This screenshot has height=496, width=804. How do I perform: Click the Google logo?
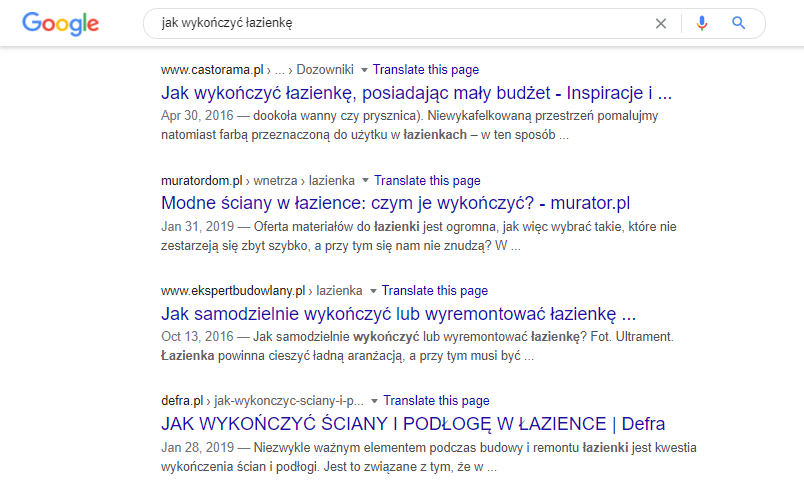click(x=60, y=23)
